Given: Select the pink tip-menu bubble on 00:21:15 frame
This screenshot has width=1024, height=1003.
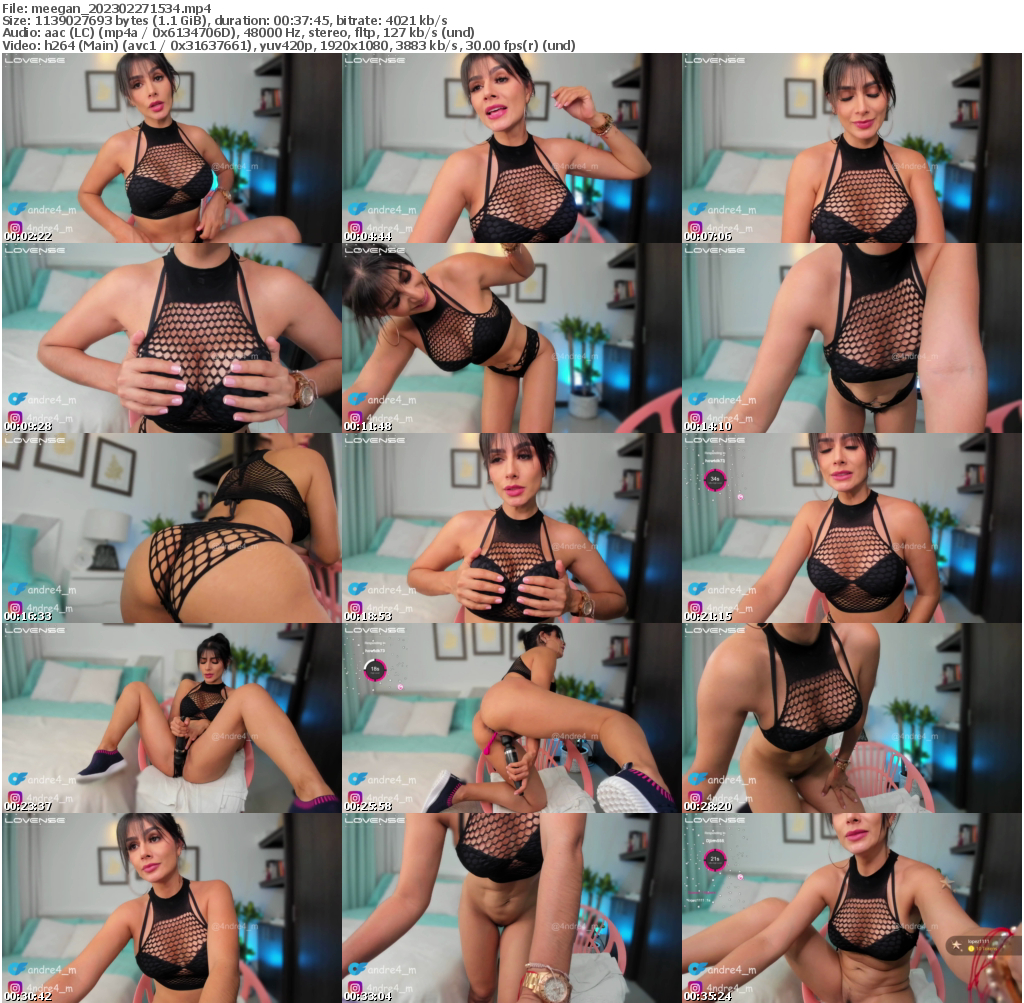Looking at the screenshot, I should [715, 480].
